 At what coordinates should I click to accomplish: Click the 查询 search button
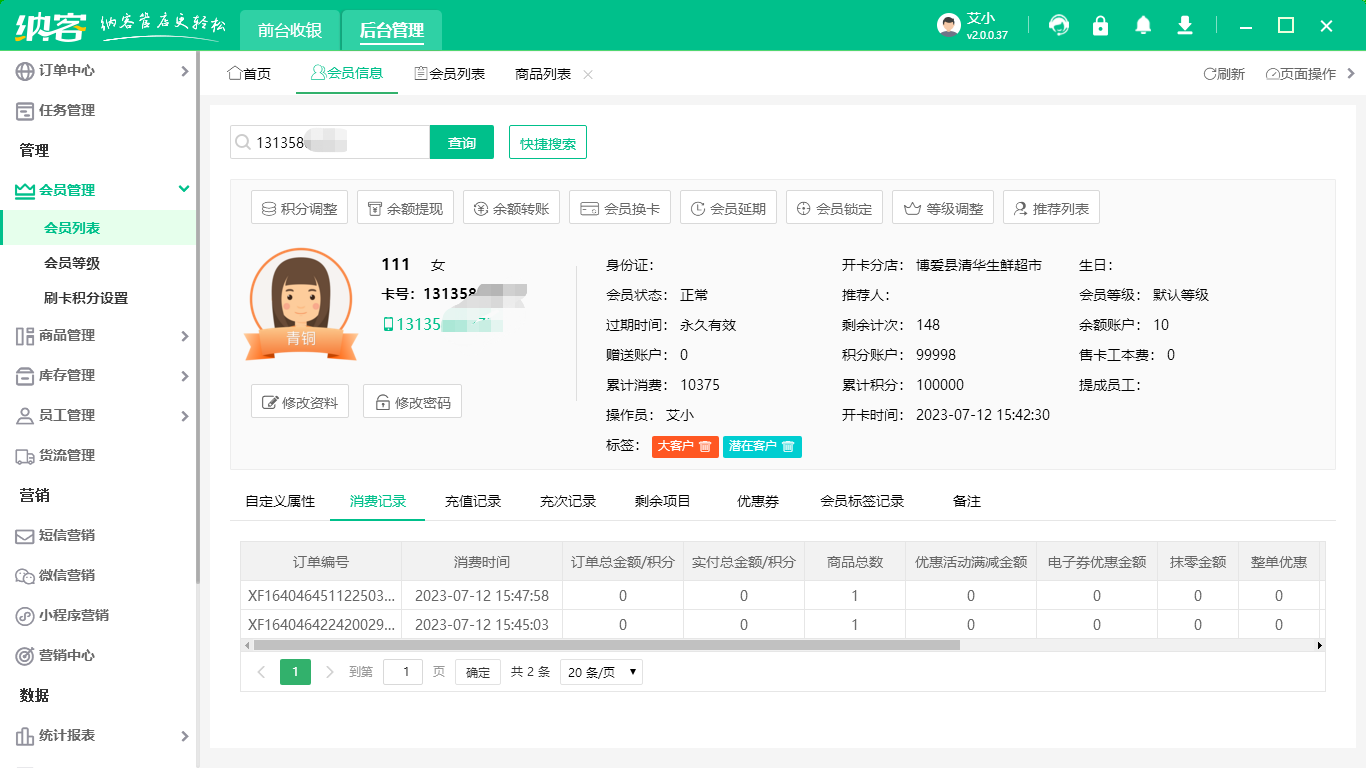(x=462, y=142)
